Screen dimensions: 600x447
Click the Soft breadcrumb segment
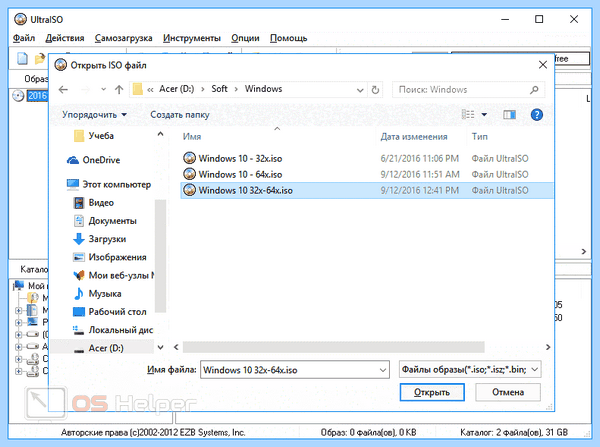(219, 89)
